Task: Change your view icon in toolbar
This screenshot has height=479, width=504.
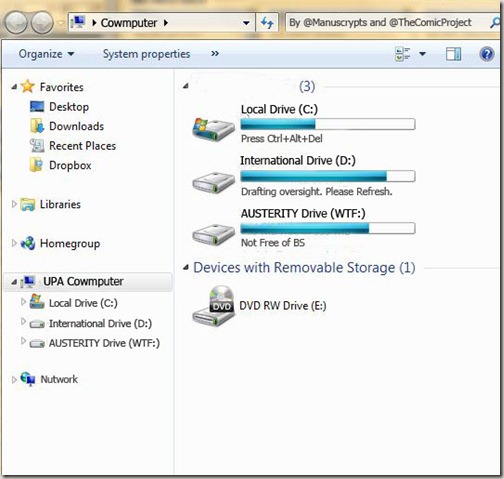Action: (x=402, y=54)
